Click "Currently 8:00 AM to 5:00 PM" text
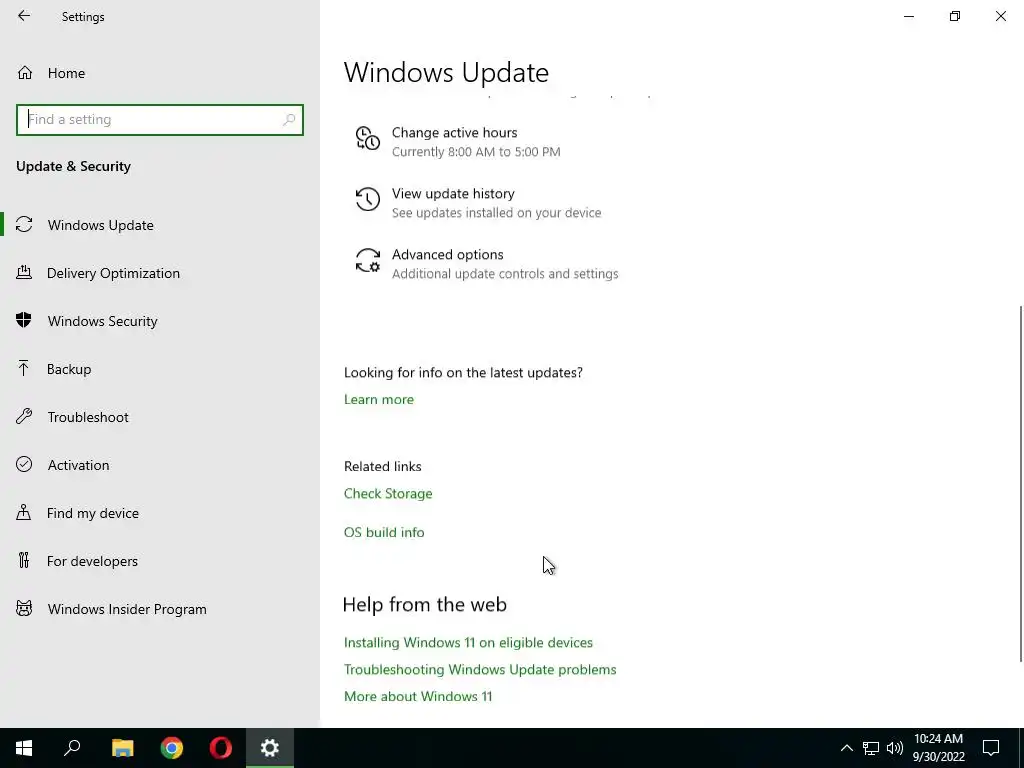 coord(476,152)
